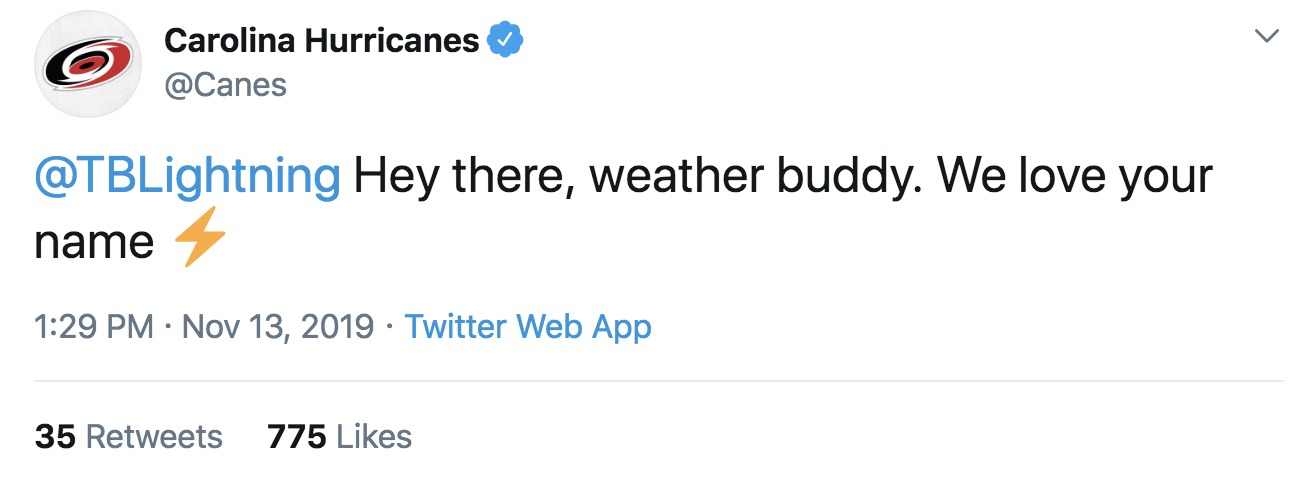Click the number 35 retweet count
Screen dimensions: 1316x486
click(56, 436)
